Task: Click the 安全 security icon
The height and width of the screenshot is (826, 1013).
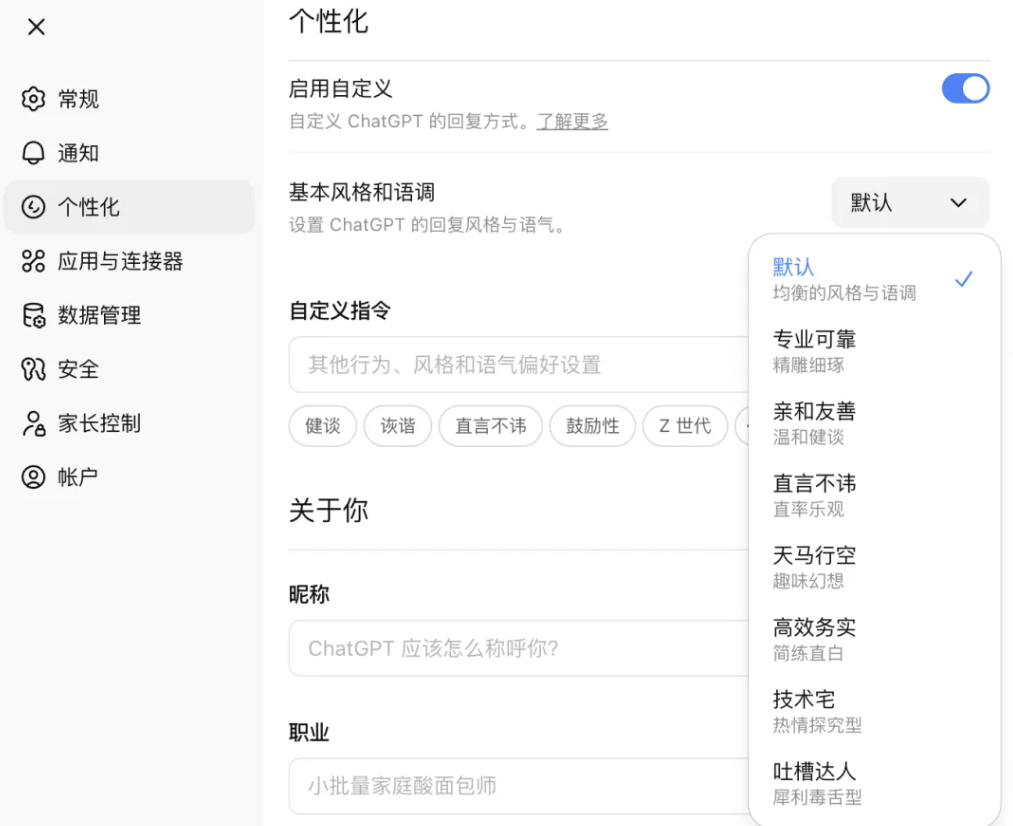Action: click(34, 369)
